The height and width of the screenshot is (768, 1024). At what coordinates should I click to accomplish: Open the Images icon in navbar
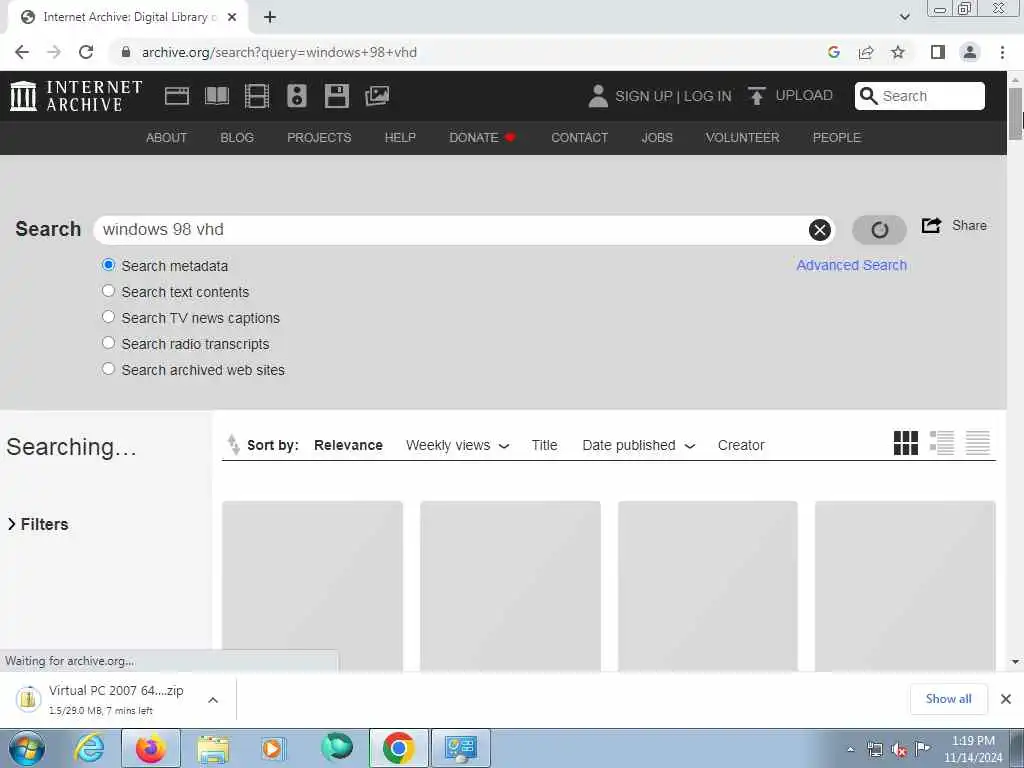click(377, 96)
